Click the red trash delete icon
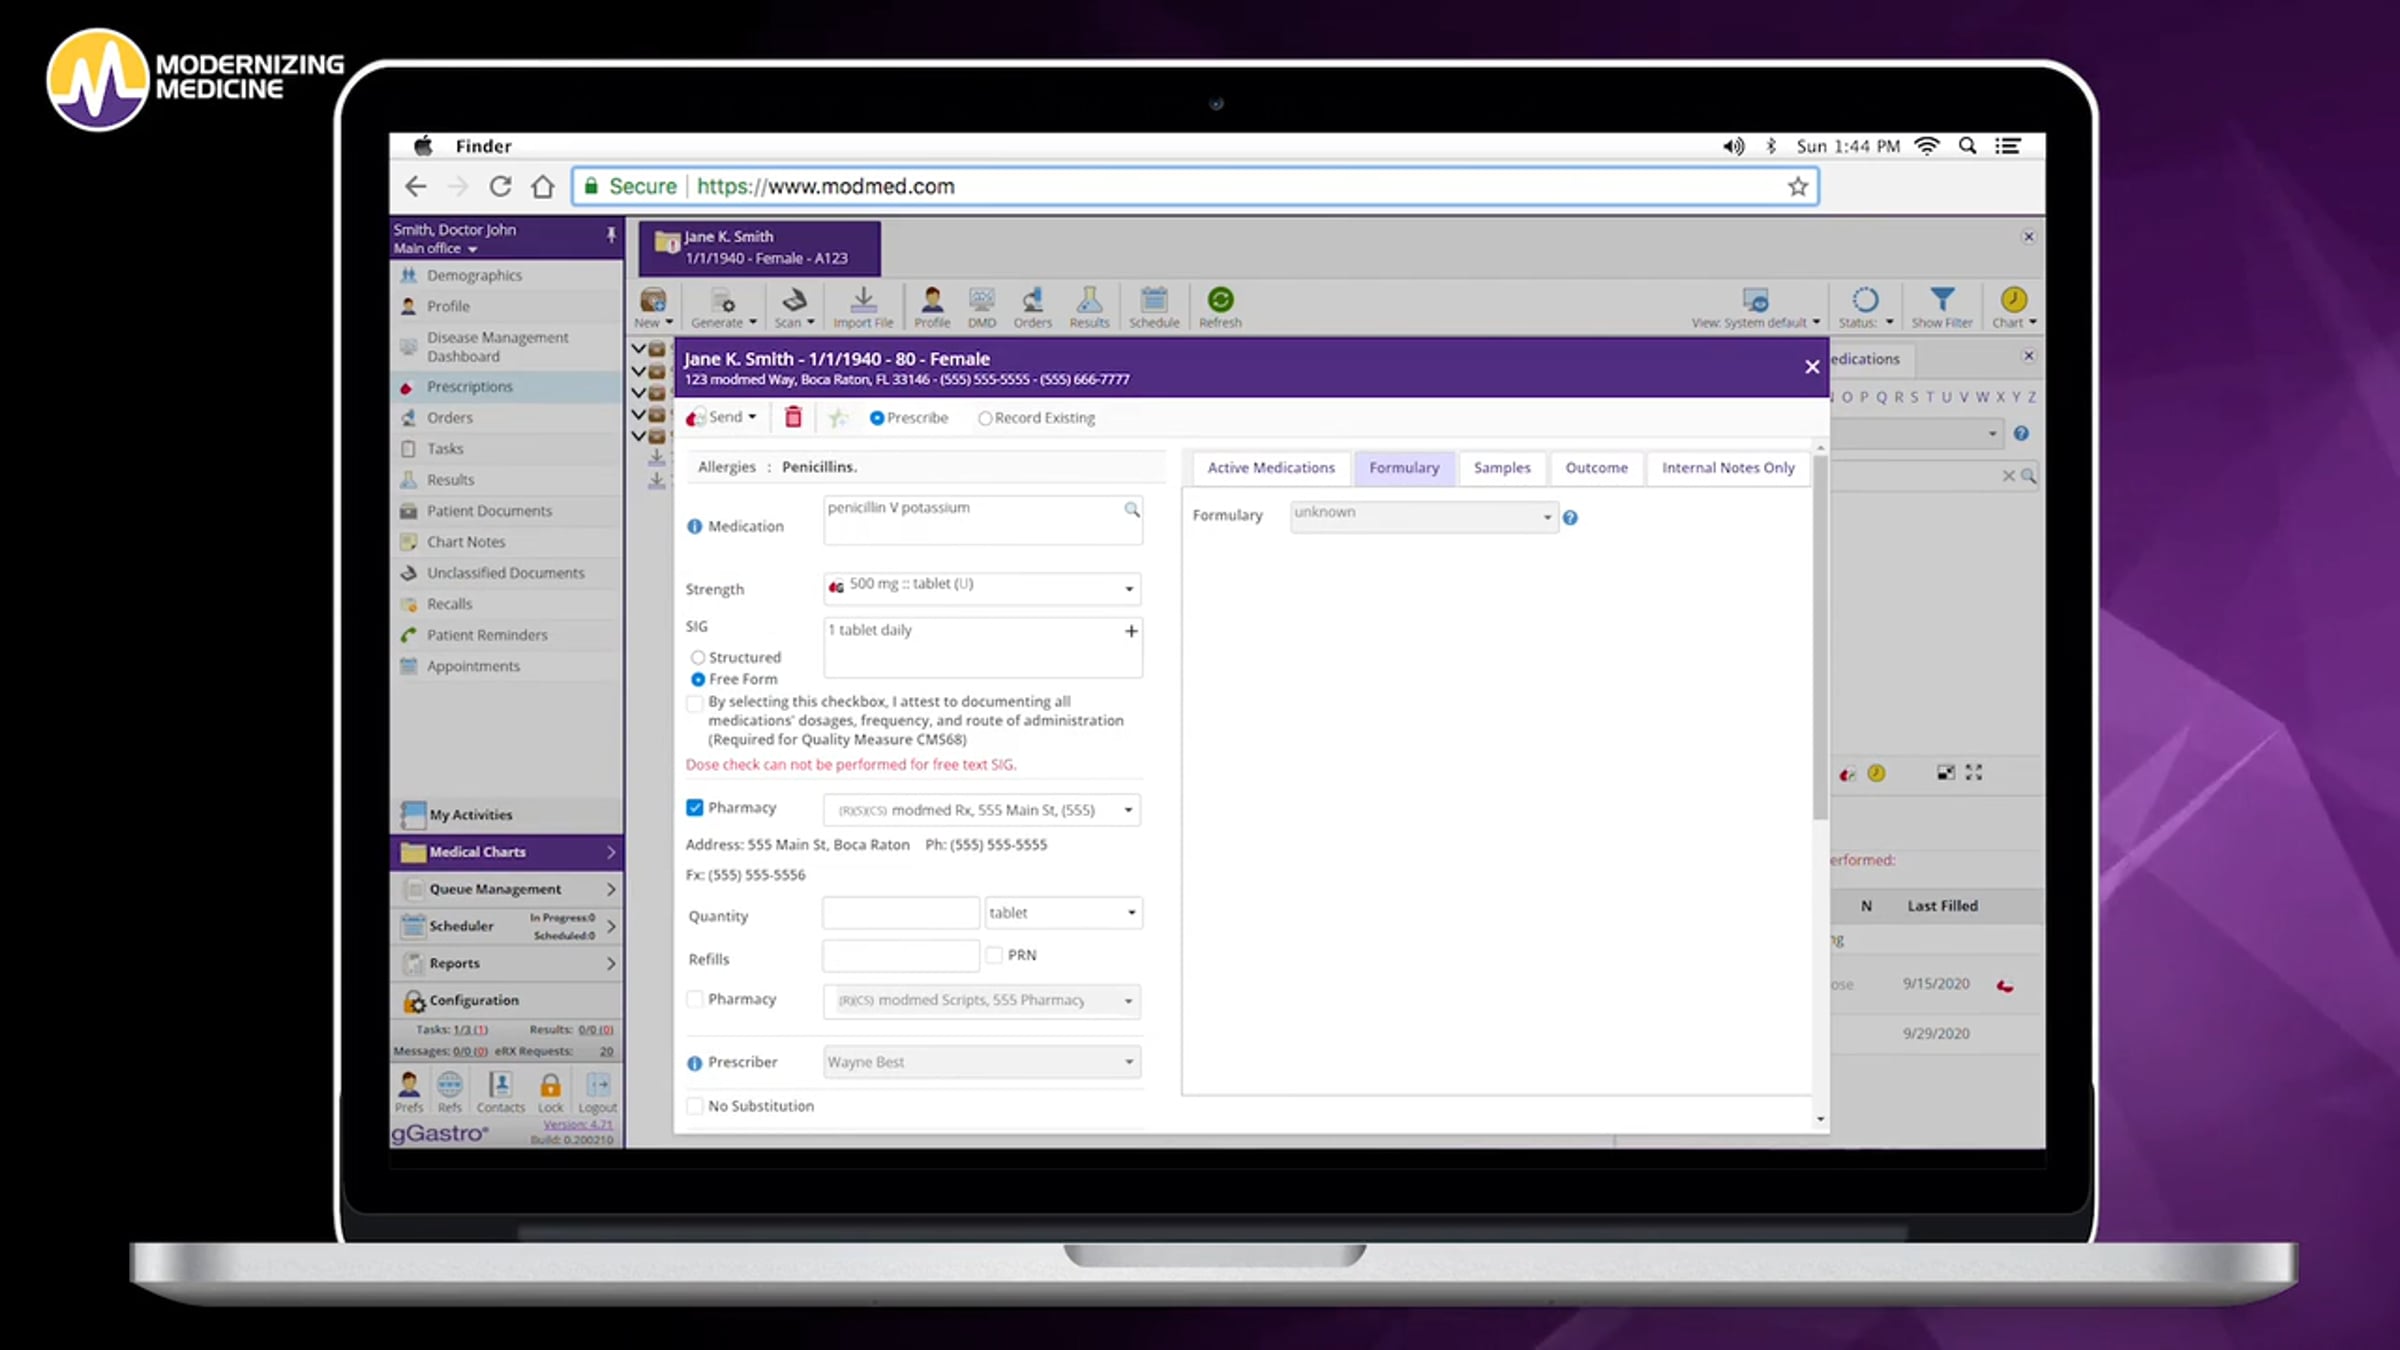 click(x=793, y=418)
